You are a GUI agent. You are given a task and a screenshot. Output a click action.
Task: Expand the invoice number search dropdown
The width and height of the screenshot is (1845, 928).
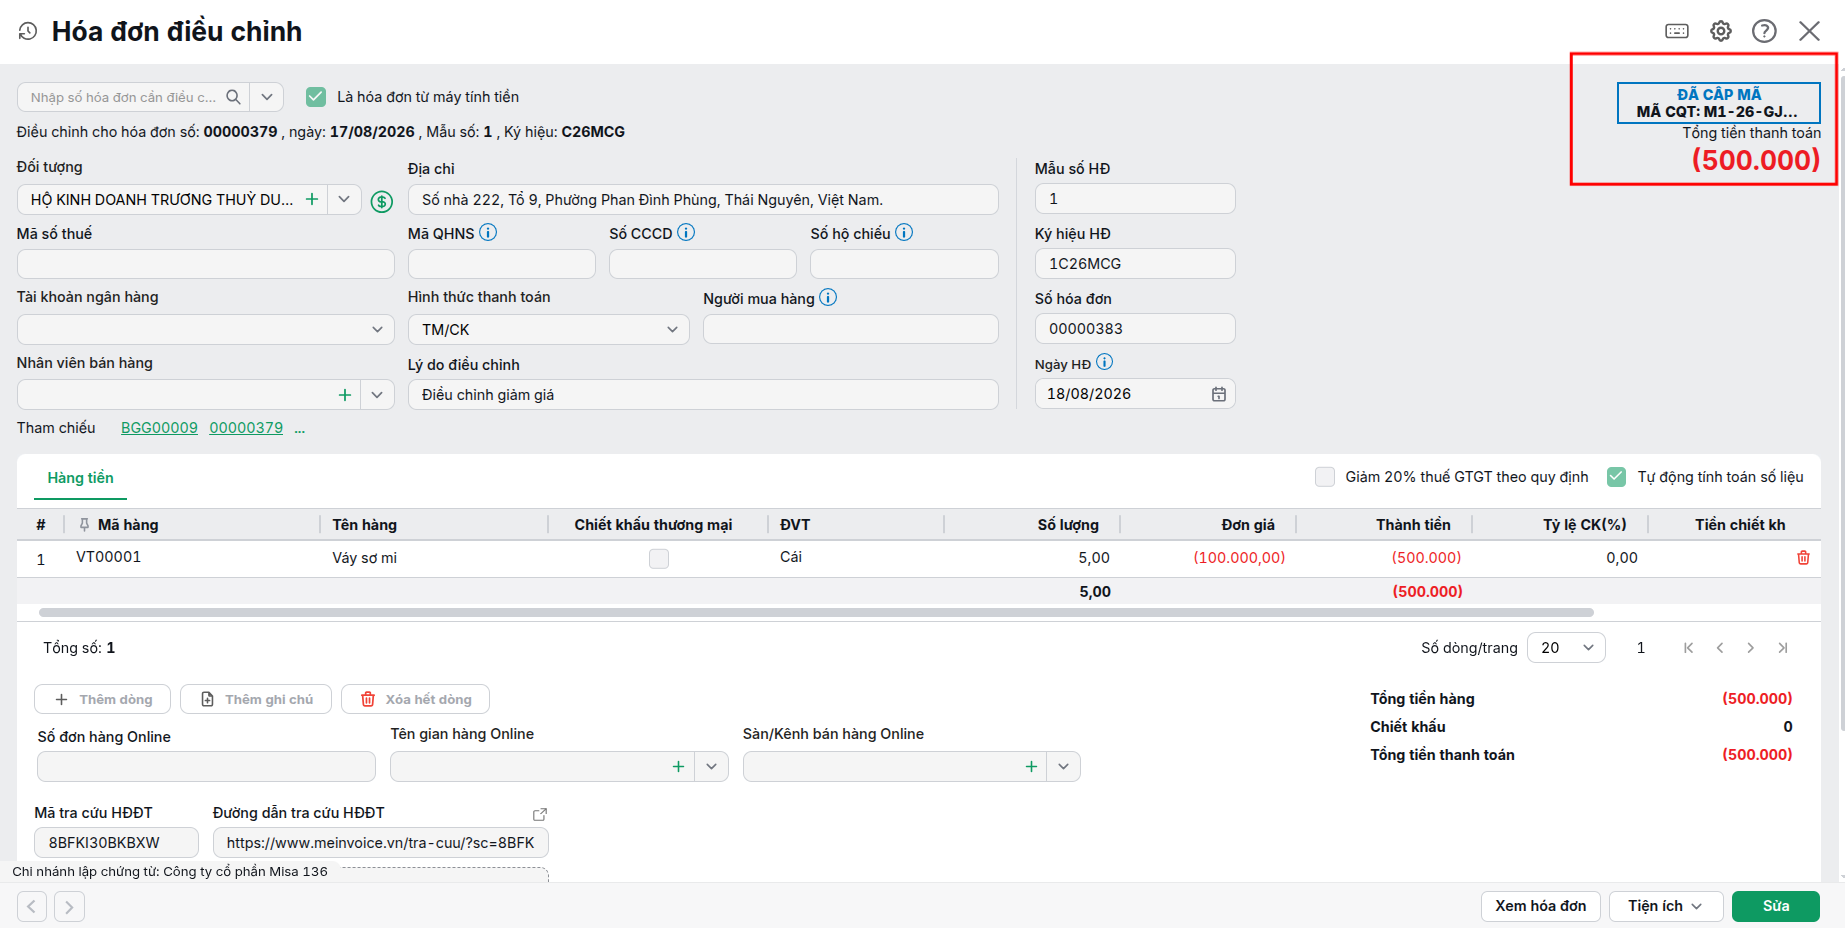tap(267, 97)
